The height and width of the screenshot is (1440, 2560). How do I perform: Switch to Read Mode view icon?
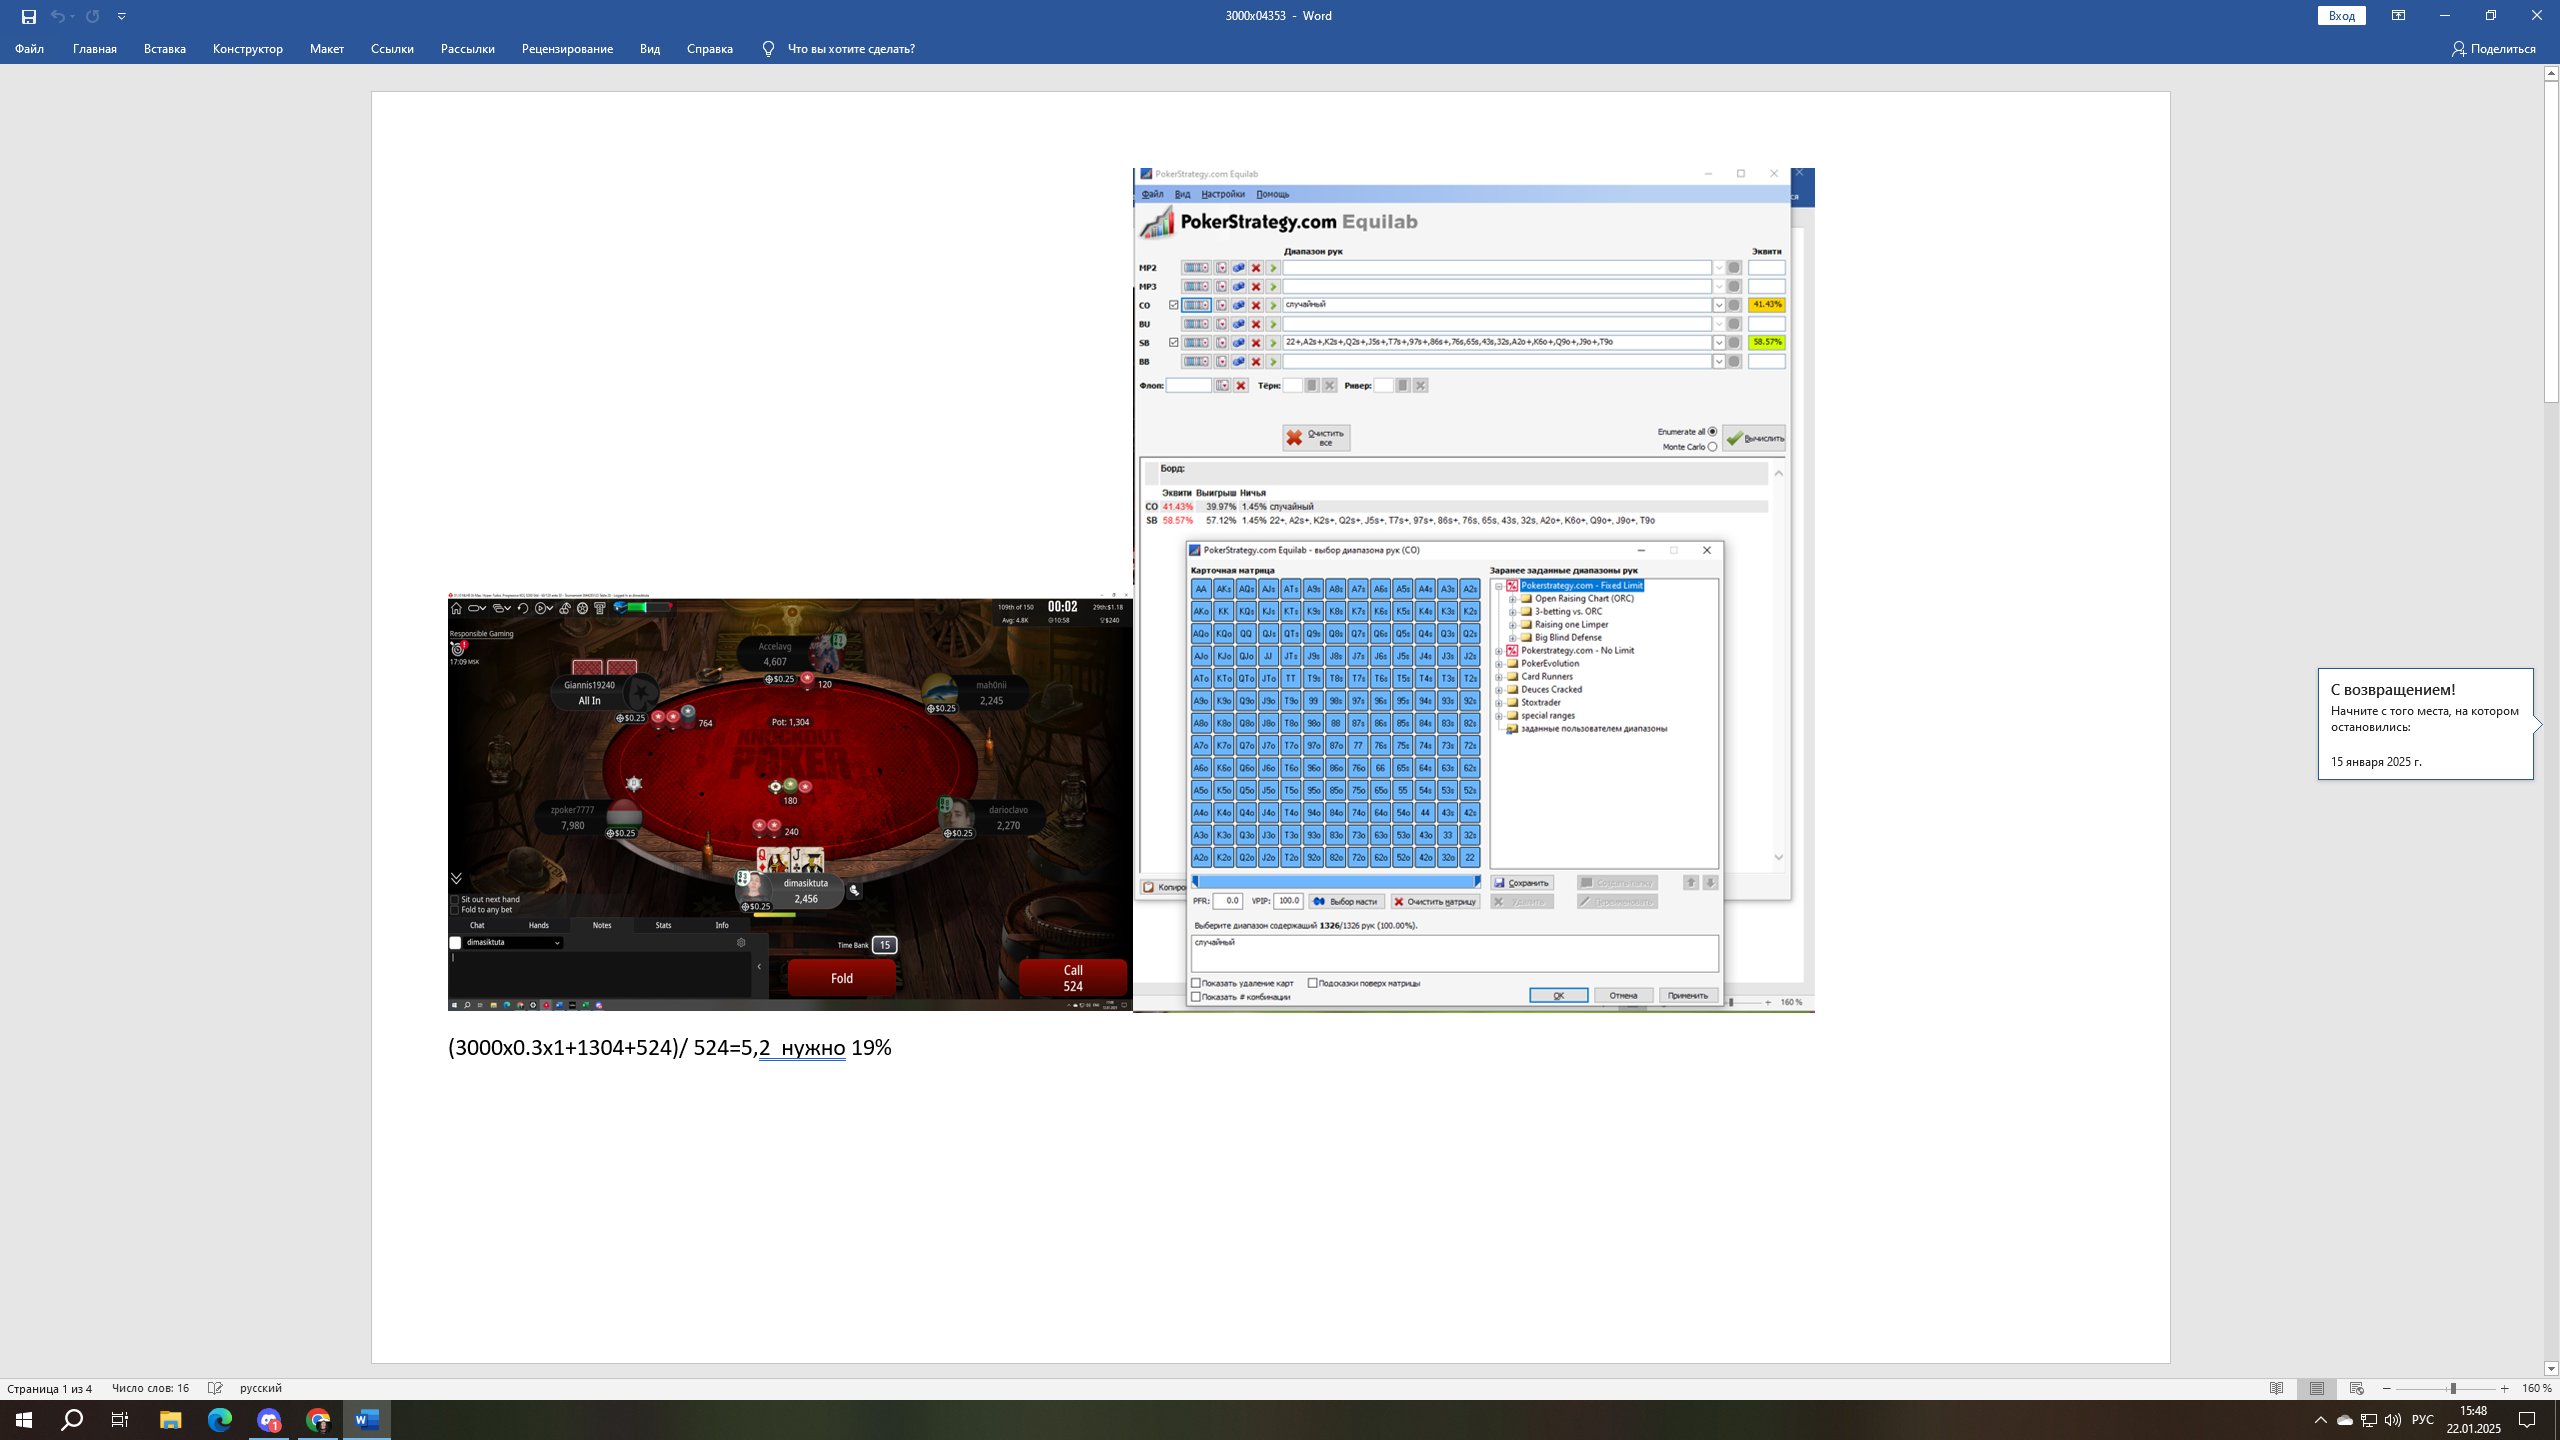2276,1388
